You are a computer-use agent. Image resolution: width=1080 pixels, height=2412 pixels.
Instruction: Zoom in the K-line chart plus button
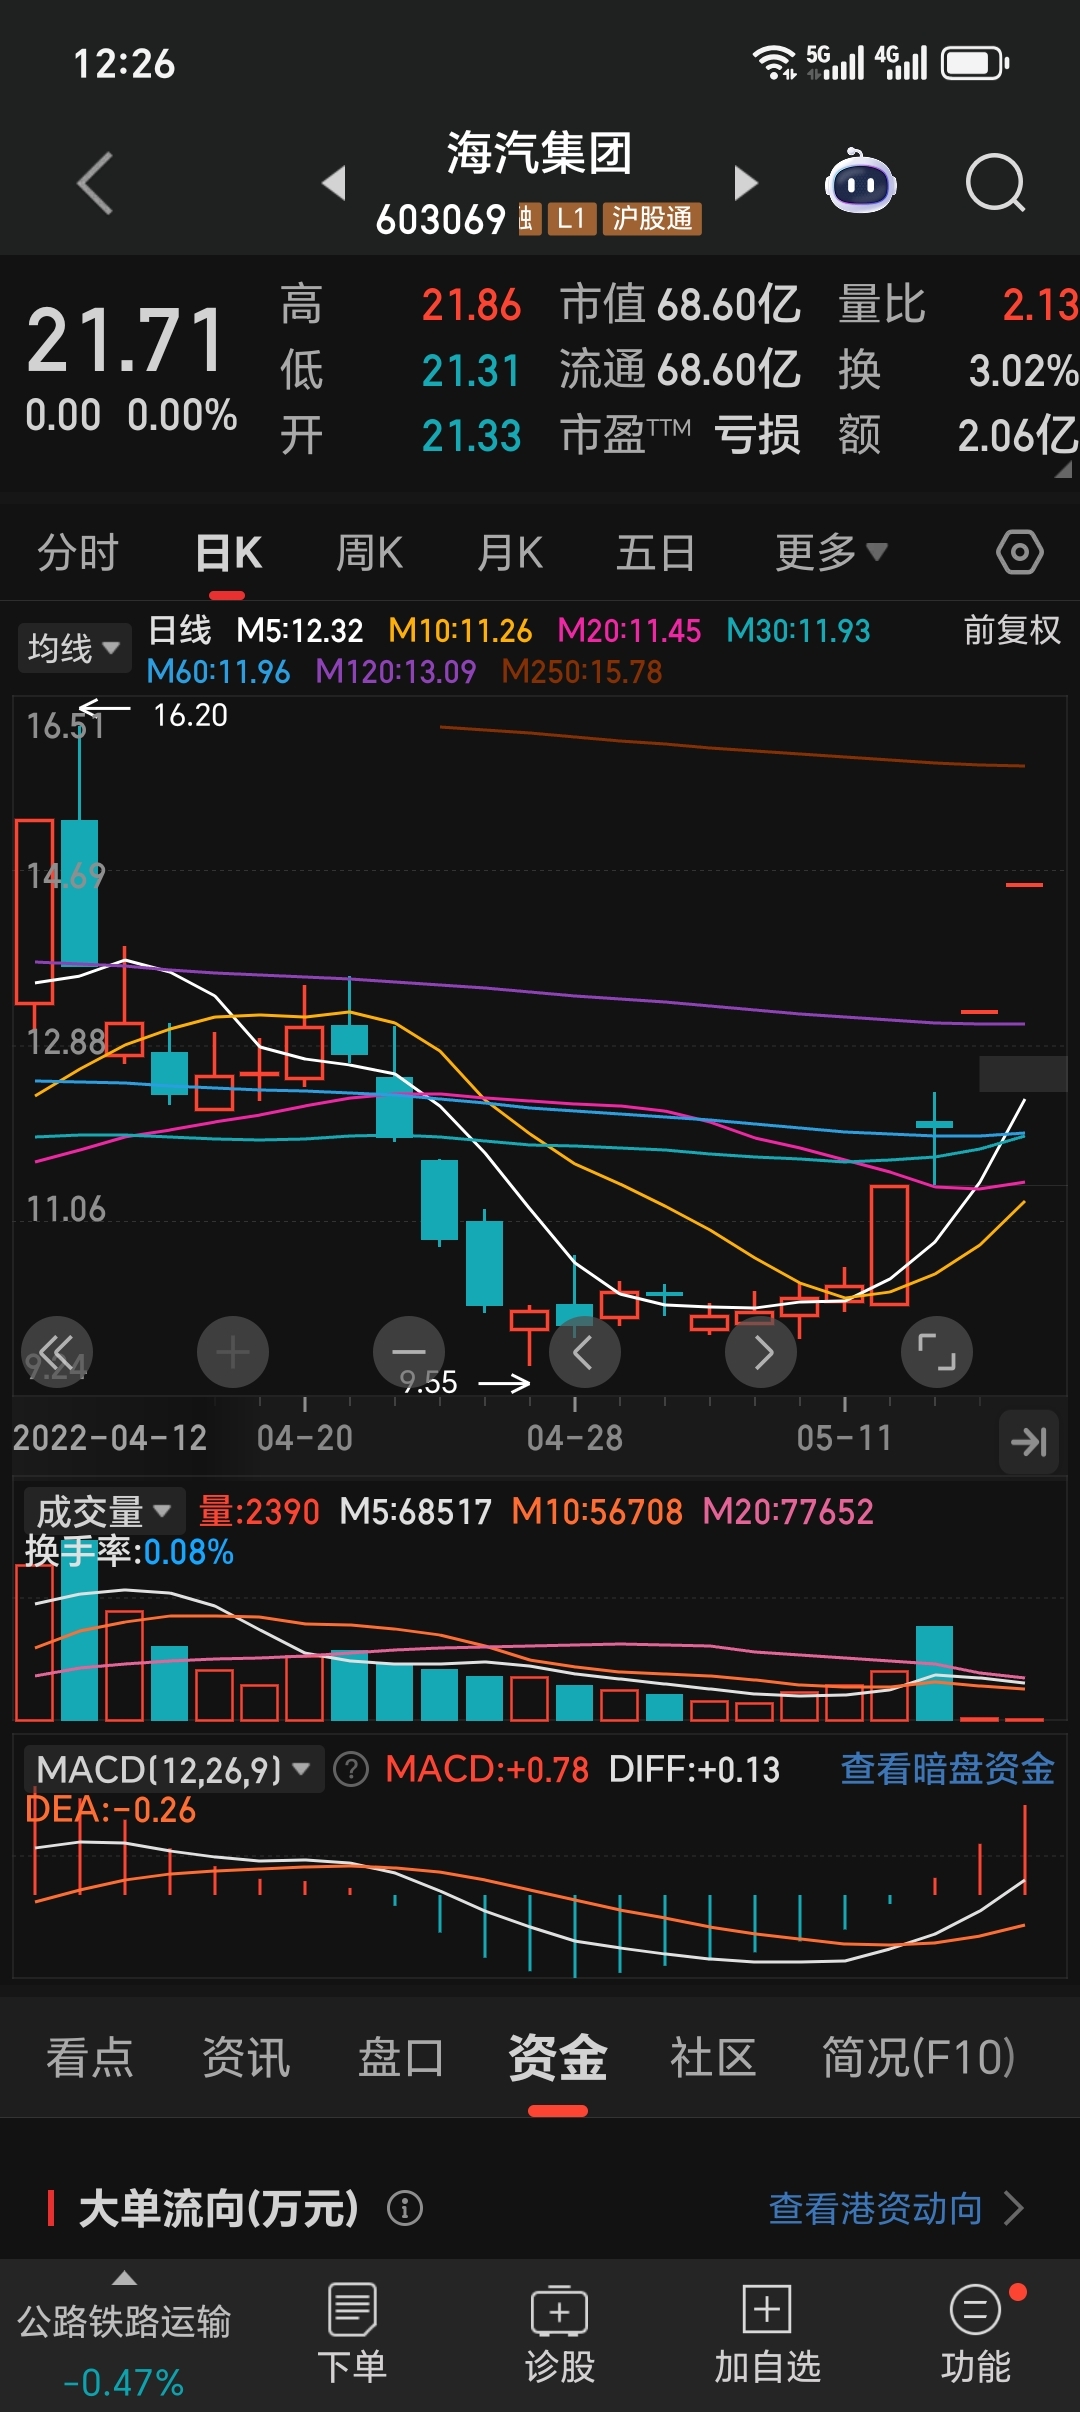click(233, 1353)
